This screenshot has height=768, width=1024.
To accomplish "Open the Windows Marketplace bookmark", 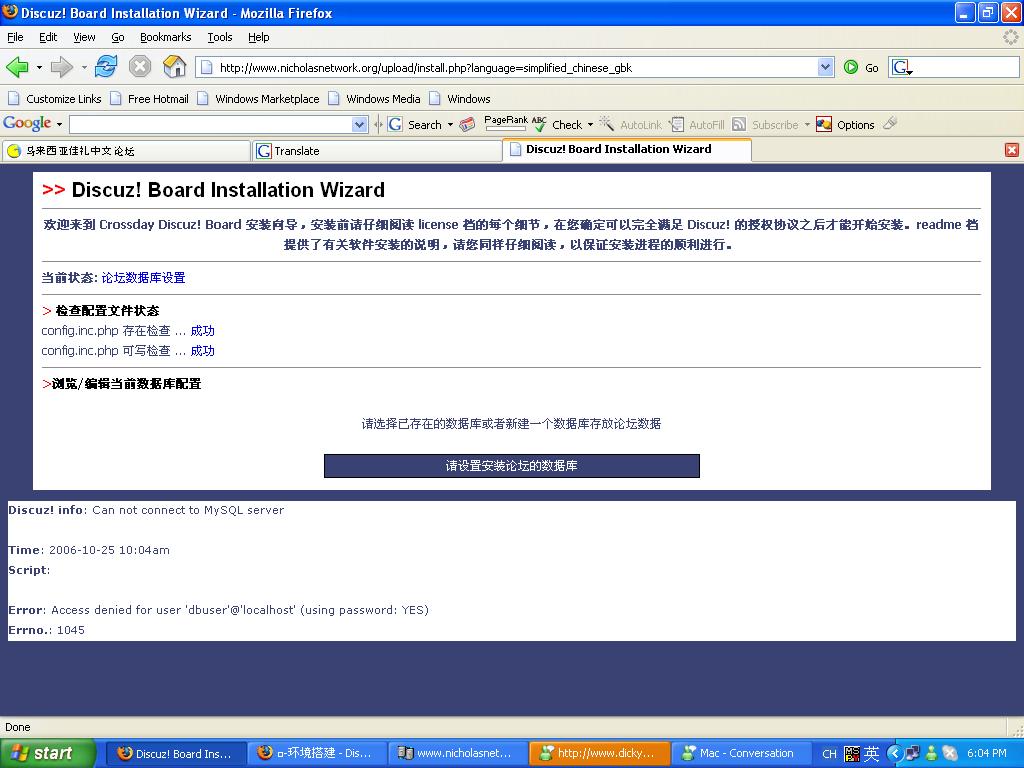I will click(259, 99).
